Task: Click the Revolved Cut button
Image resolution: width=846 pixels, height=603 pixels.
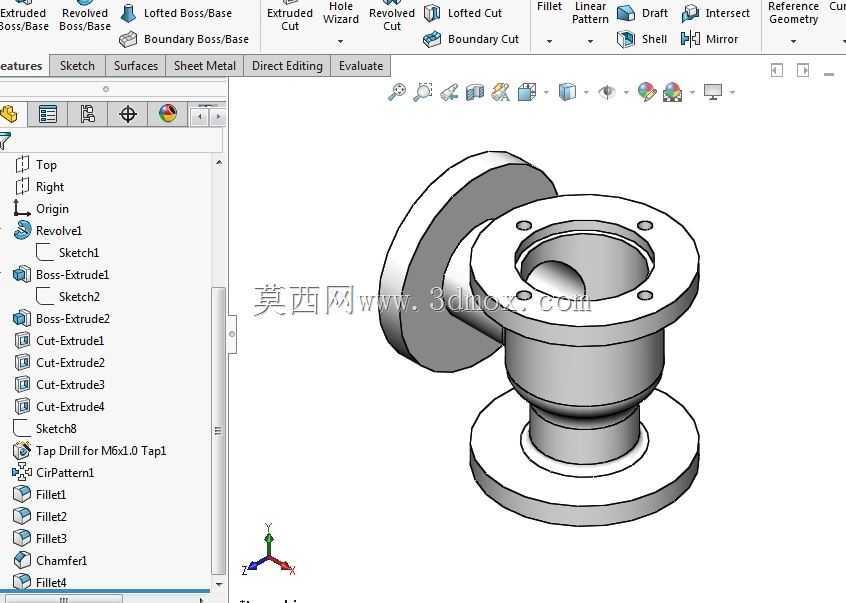Action: pyautogui.click(x=392, y=19)
